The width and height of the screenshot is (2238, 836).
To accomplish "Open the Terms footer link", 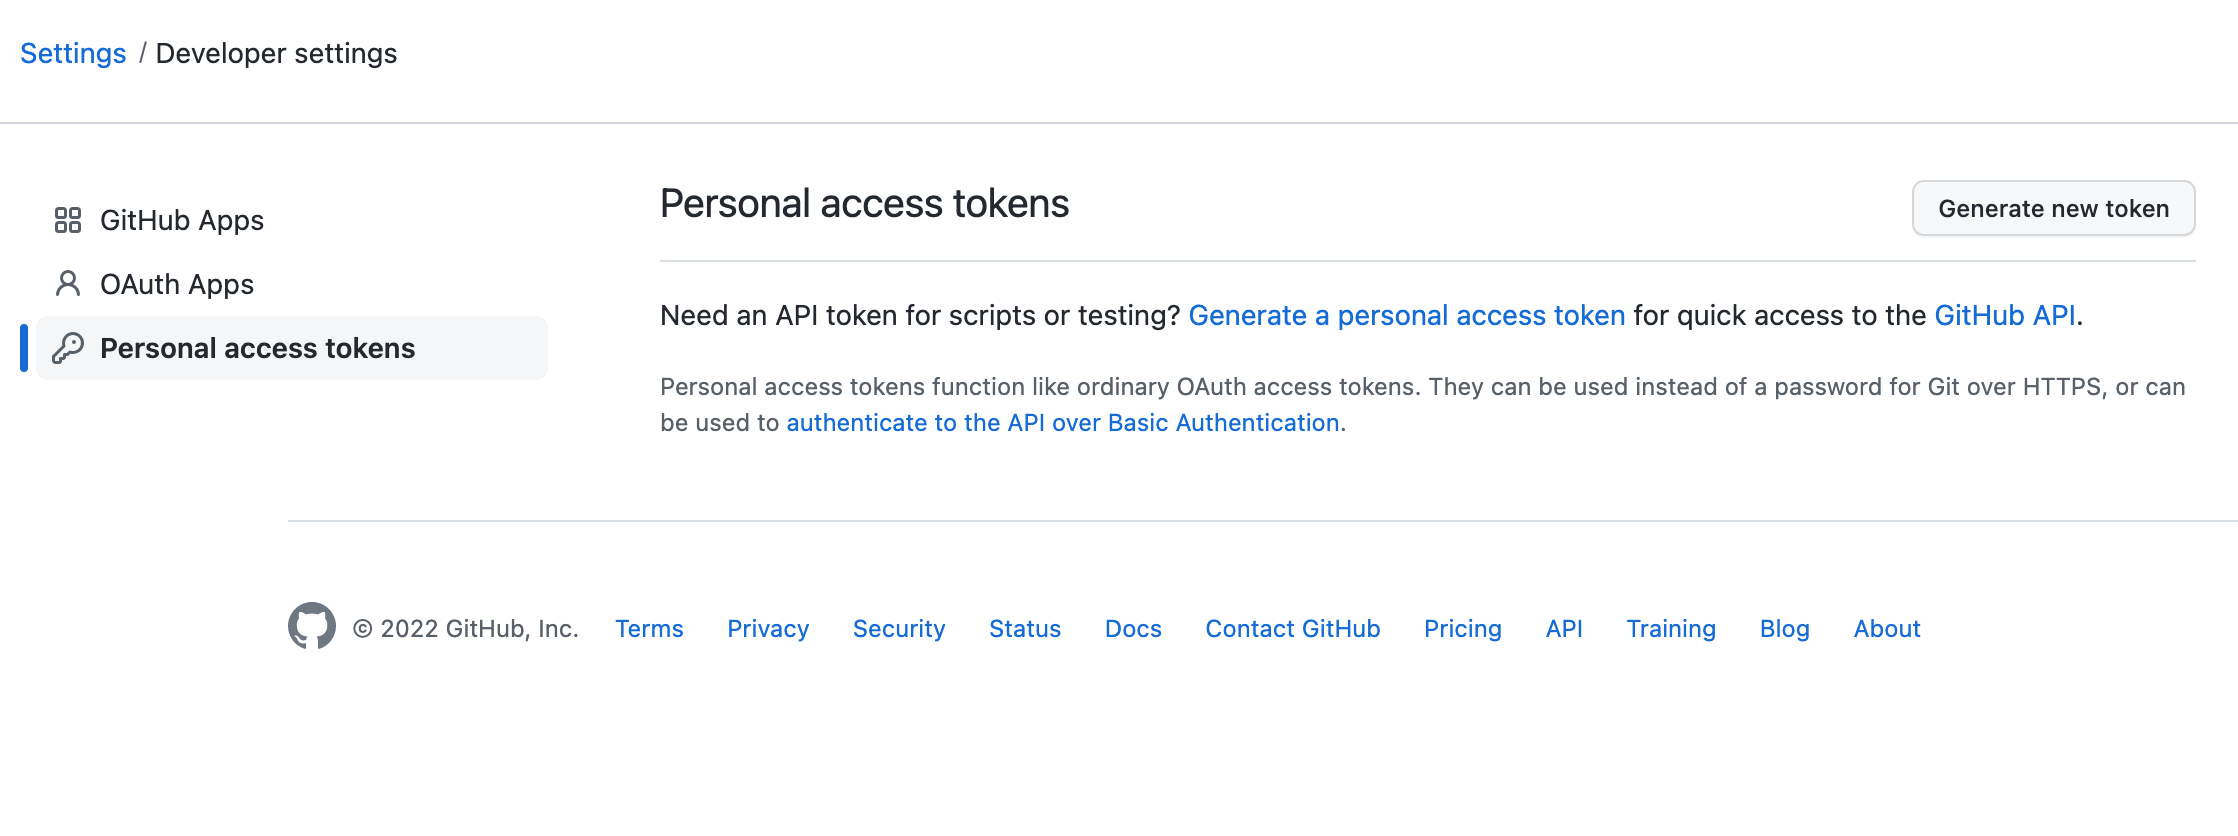I will 649,629.
